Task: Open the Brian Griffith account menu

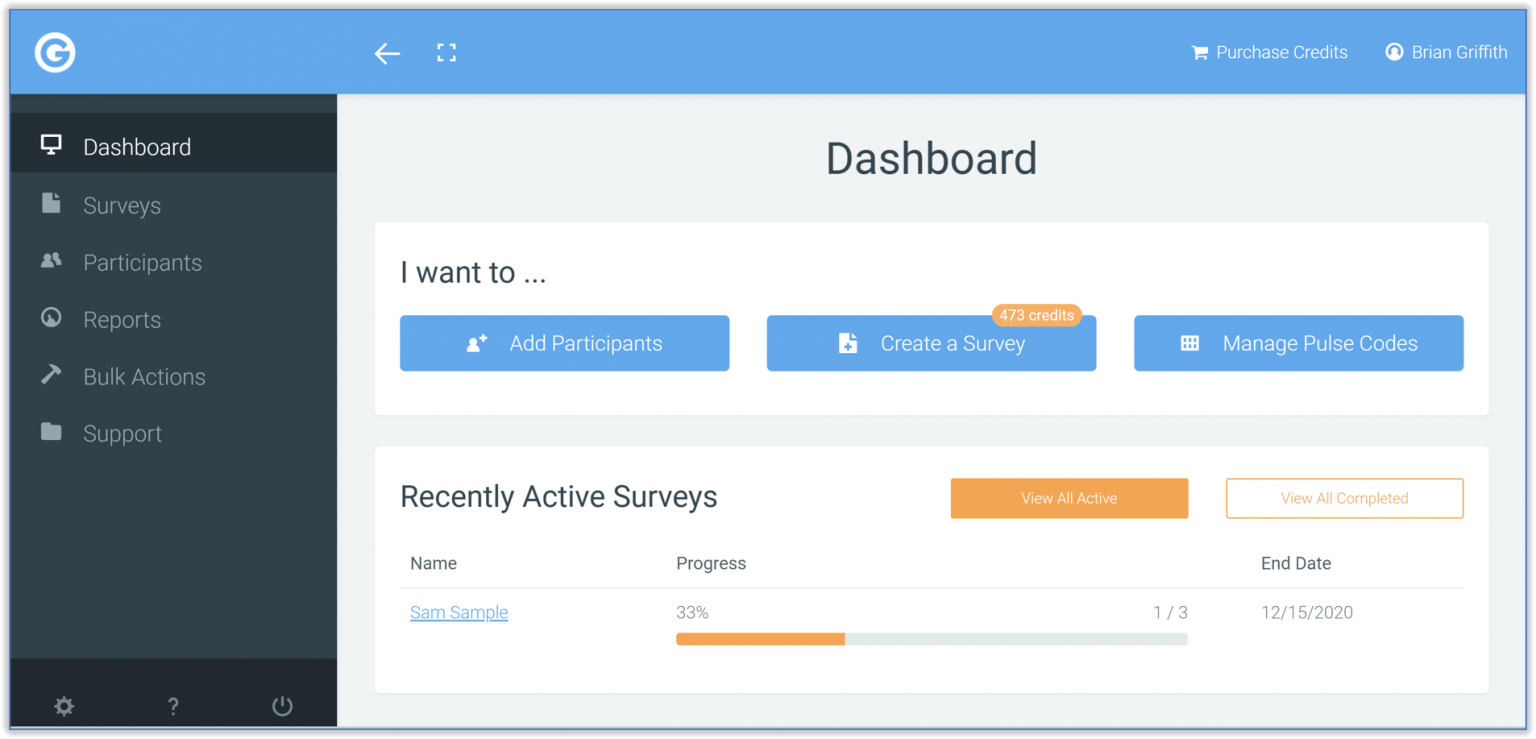Action: [x=1446, y=52]
